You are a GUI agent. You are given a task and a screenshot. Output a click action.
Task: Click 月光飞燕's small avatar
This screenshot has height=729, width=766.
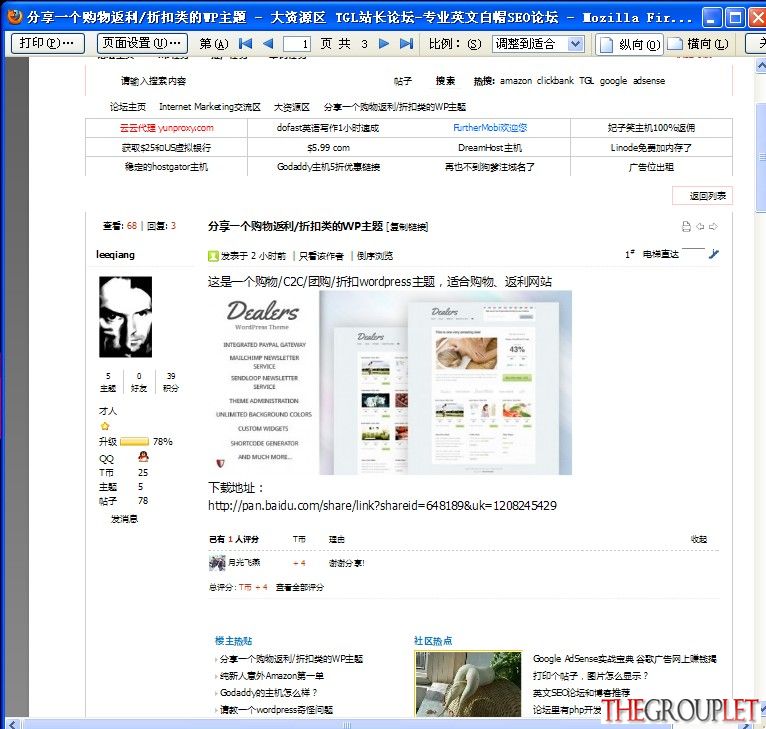pos(217,563)
